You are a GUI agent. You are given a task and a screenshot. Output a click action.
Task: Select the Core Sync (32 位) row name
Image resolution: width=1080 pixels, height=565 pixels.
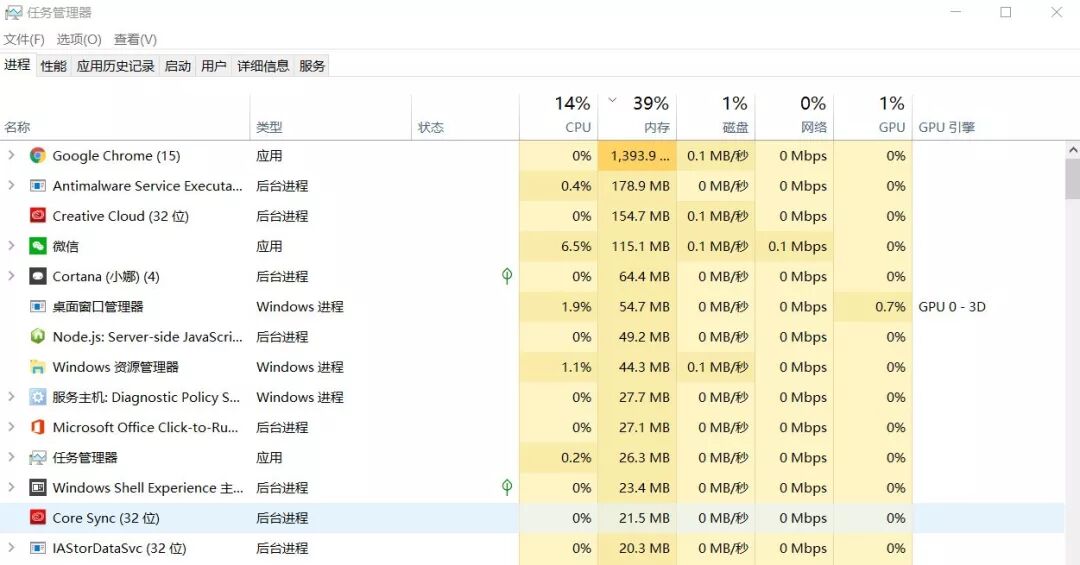(x=106, y=518)
